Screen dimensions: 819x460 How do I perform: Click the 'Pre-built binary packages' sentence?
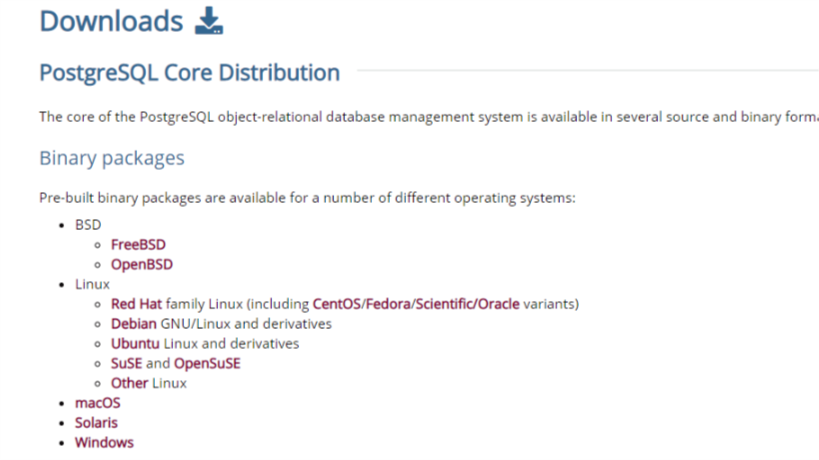coord(307,198)
